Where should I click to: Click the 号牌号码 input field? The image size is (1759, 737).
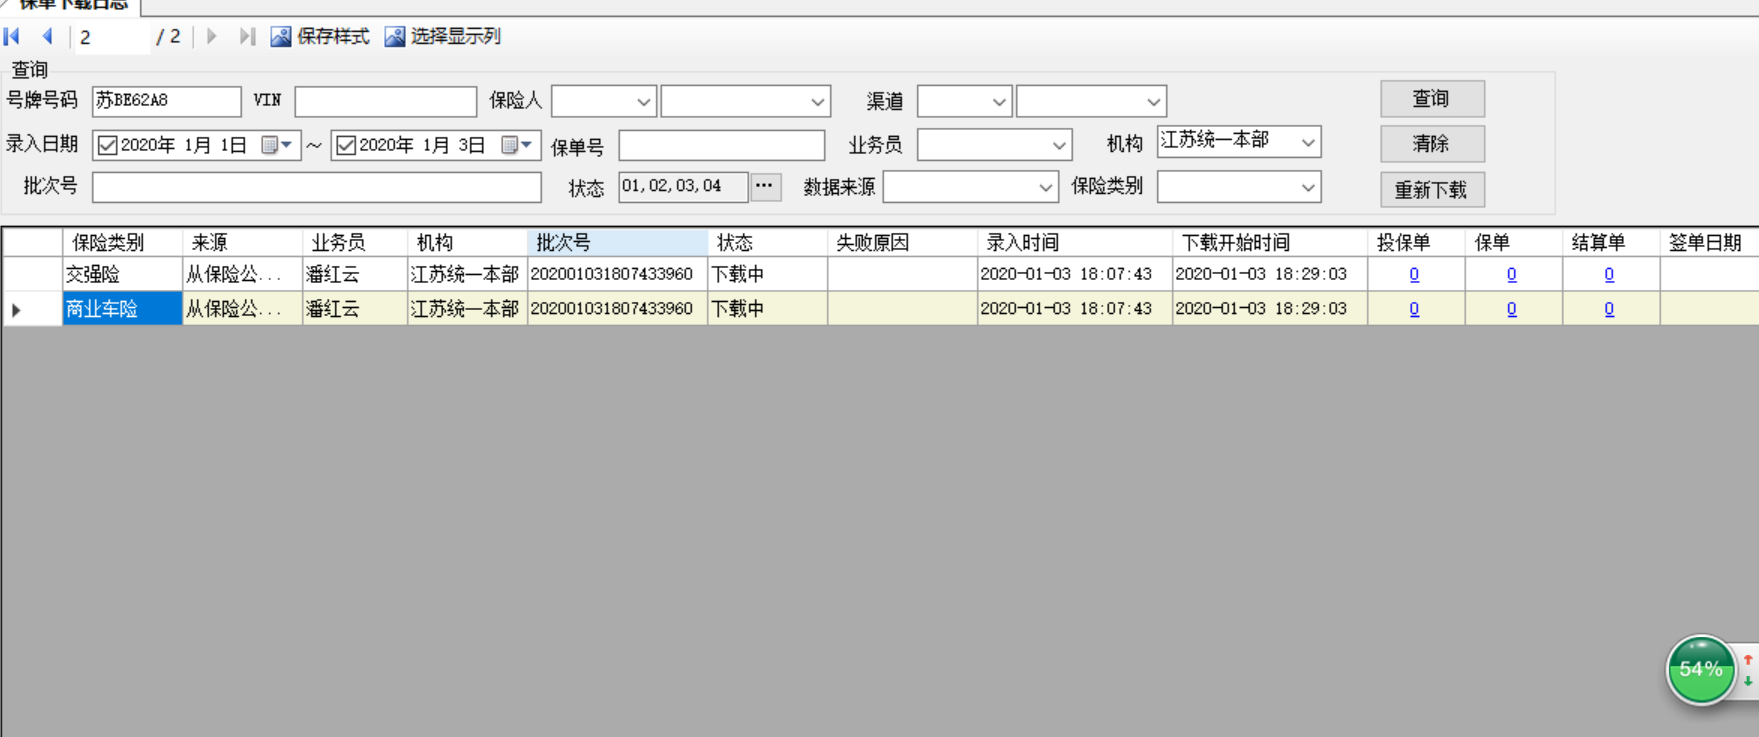(x=166, y=101)
